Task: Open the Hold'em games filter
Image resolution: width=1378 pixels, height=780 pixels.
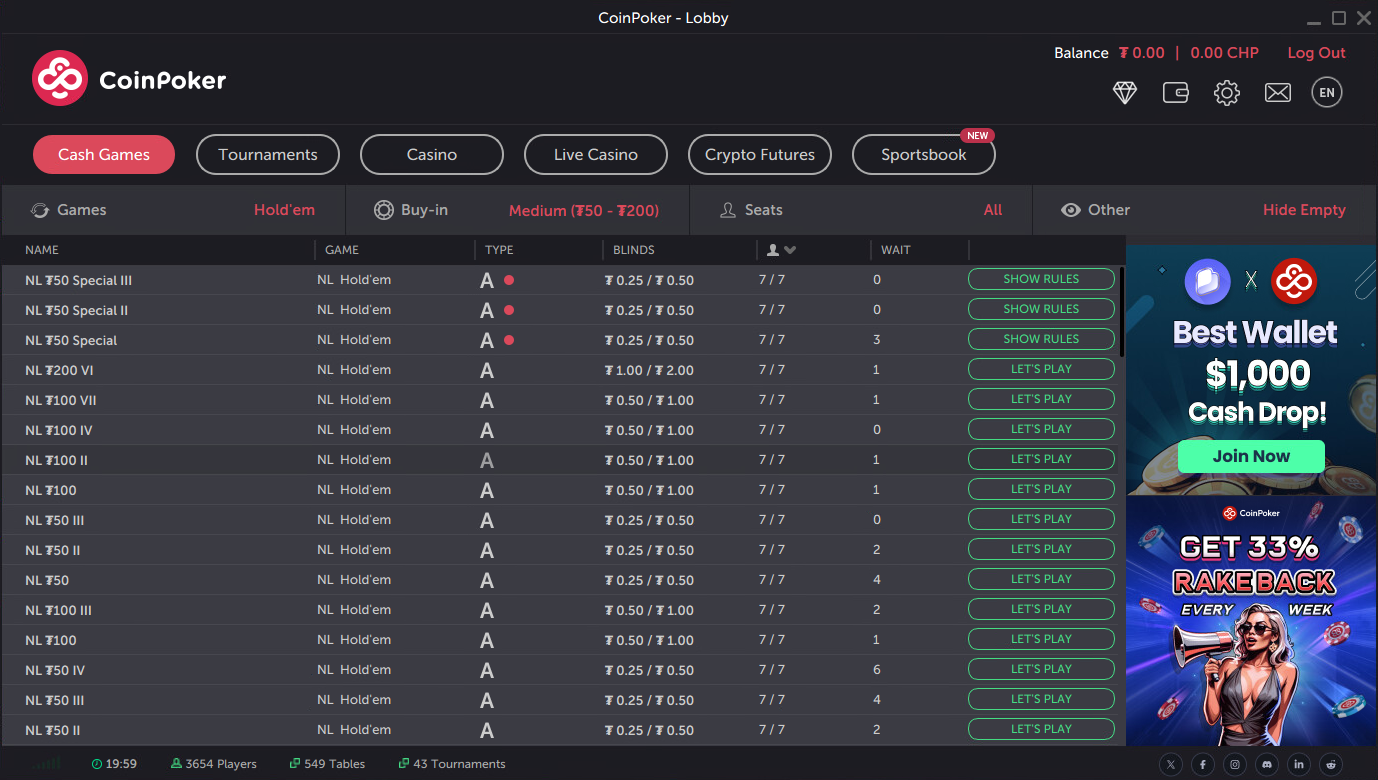Action: pos(284,210)
